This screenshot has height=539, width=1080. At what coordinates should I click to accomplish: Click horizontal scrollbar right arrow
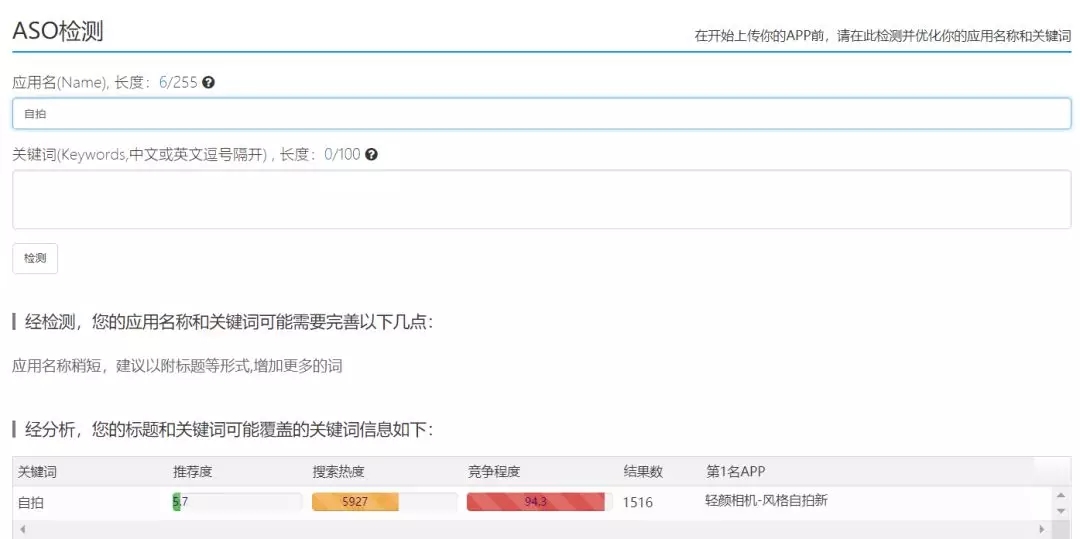click(x=1043, y=529)
